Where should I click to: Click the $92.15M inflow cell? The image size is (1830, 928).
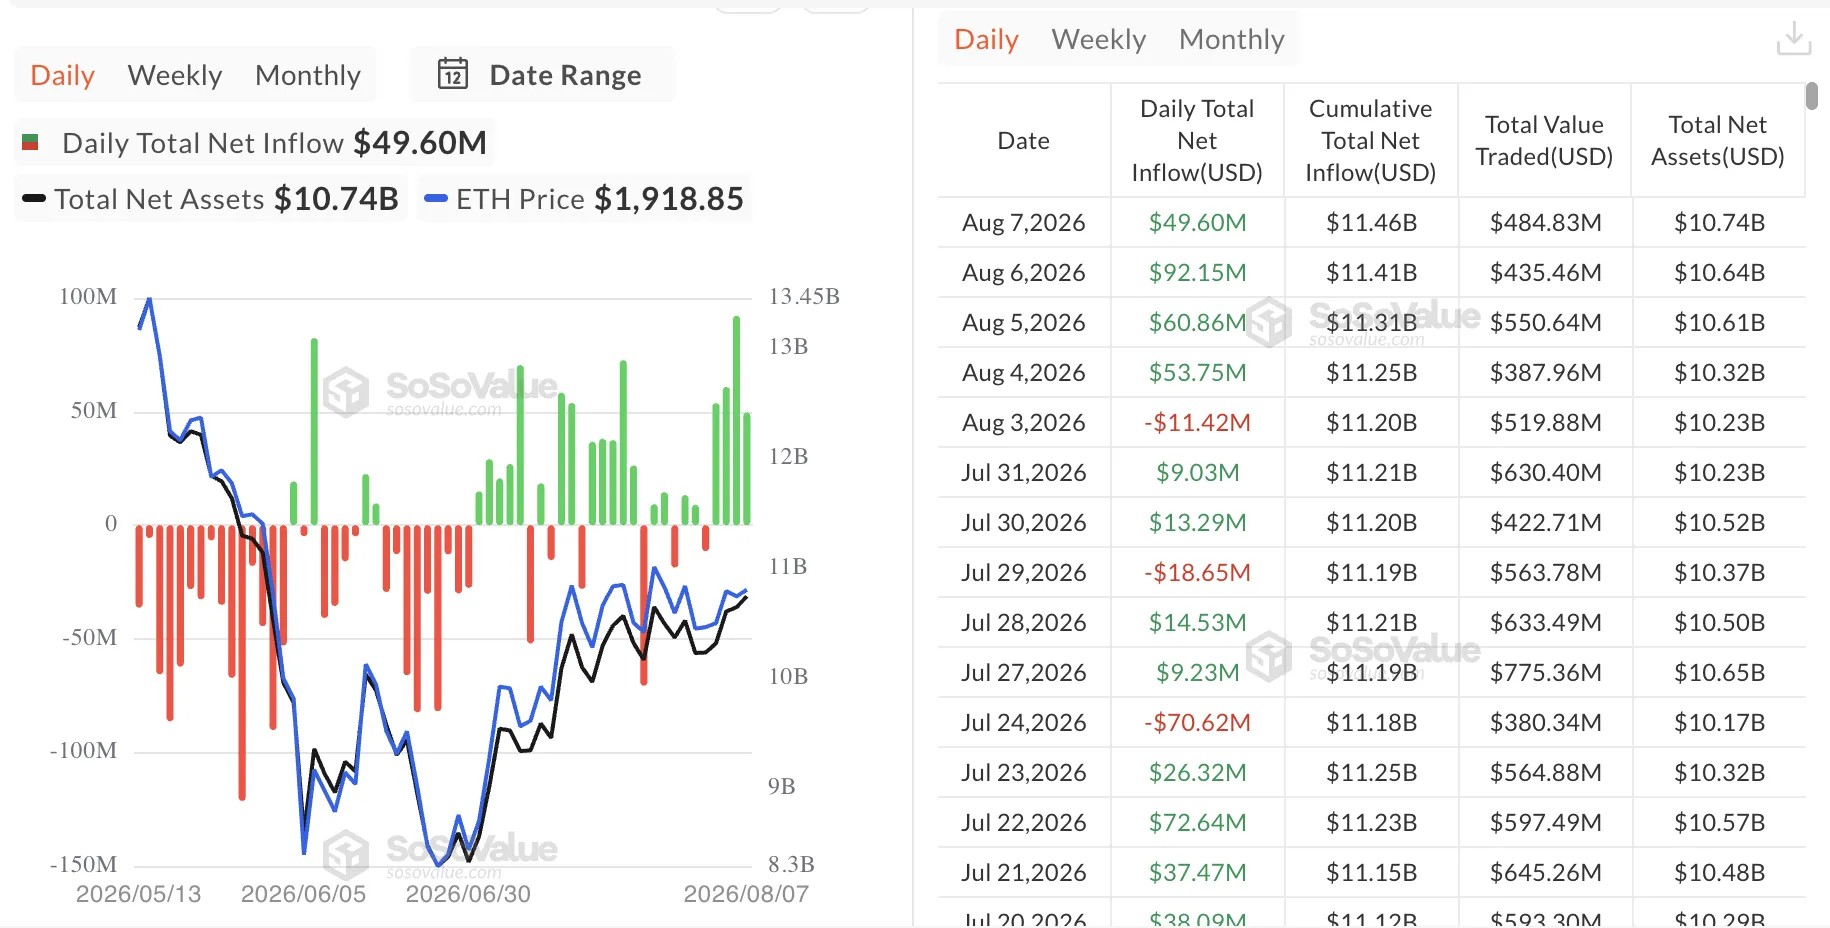1197,272
